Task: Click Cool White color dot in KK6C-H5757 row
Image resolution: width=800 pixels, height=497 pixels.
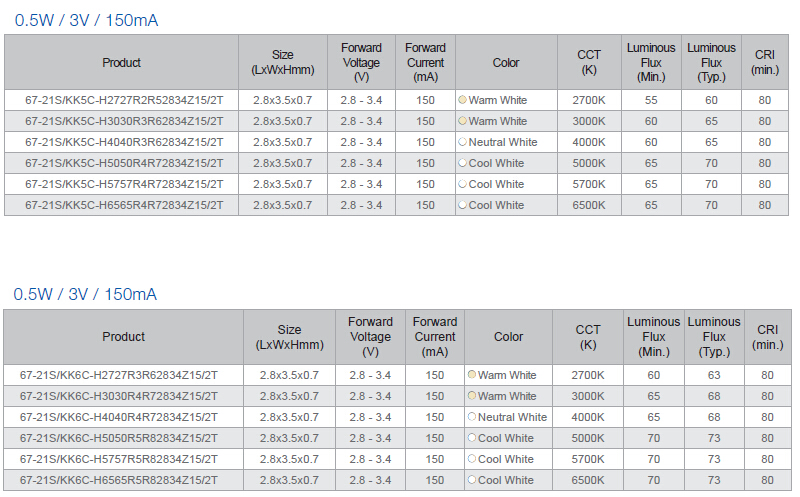Action: [472, 459]
